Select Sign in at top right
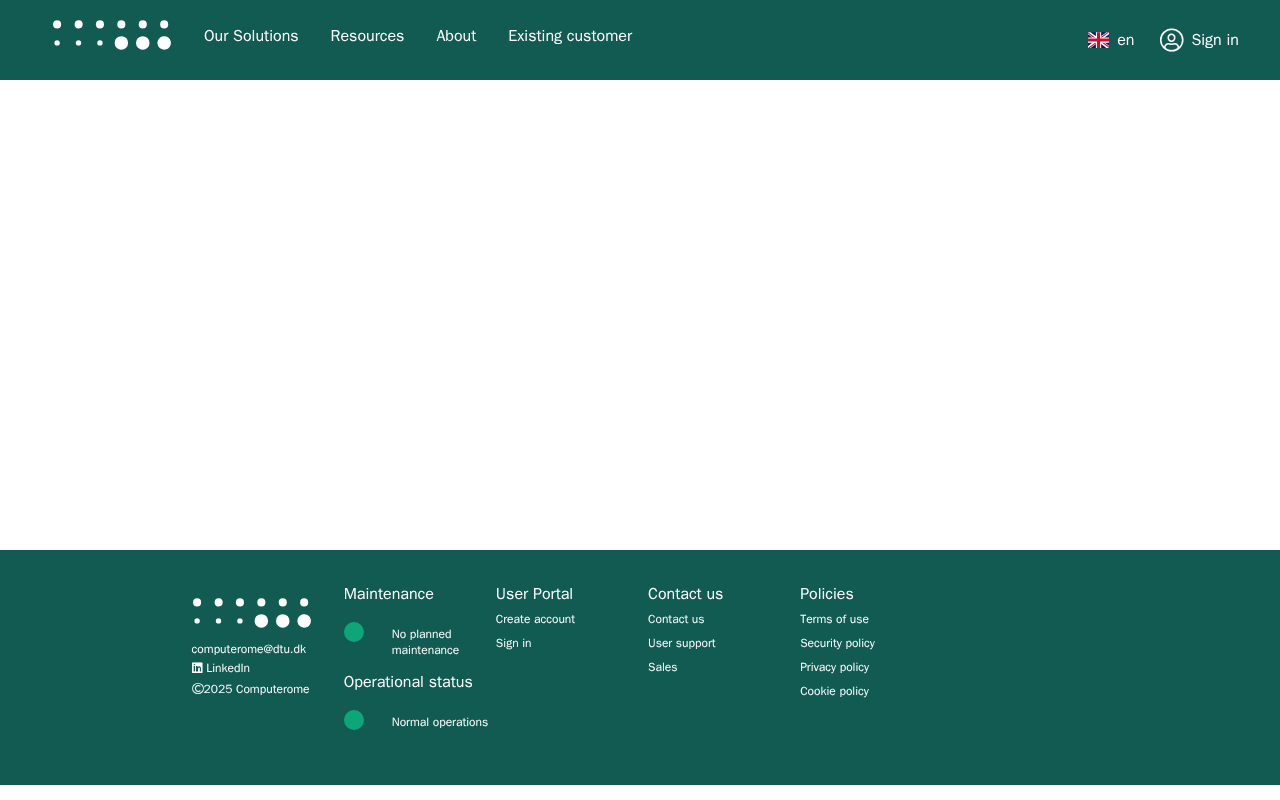The image size is (1280, 800). tap(1215, 40)
